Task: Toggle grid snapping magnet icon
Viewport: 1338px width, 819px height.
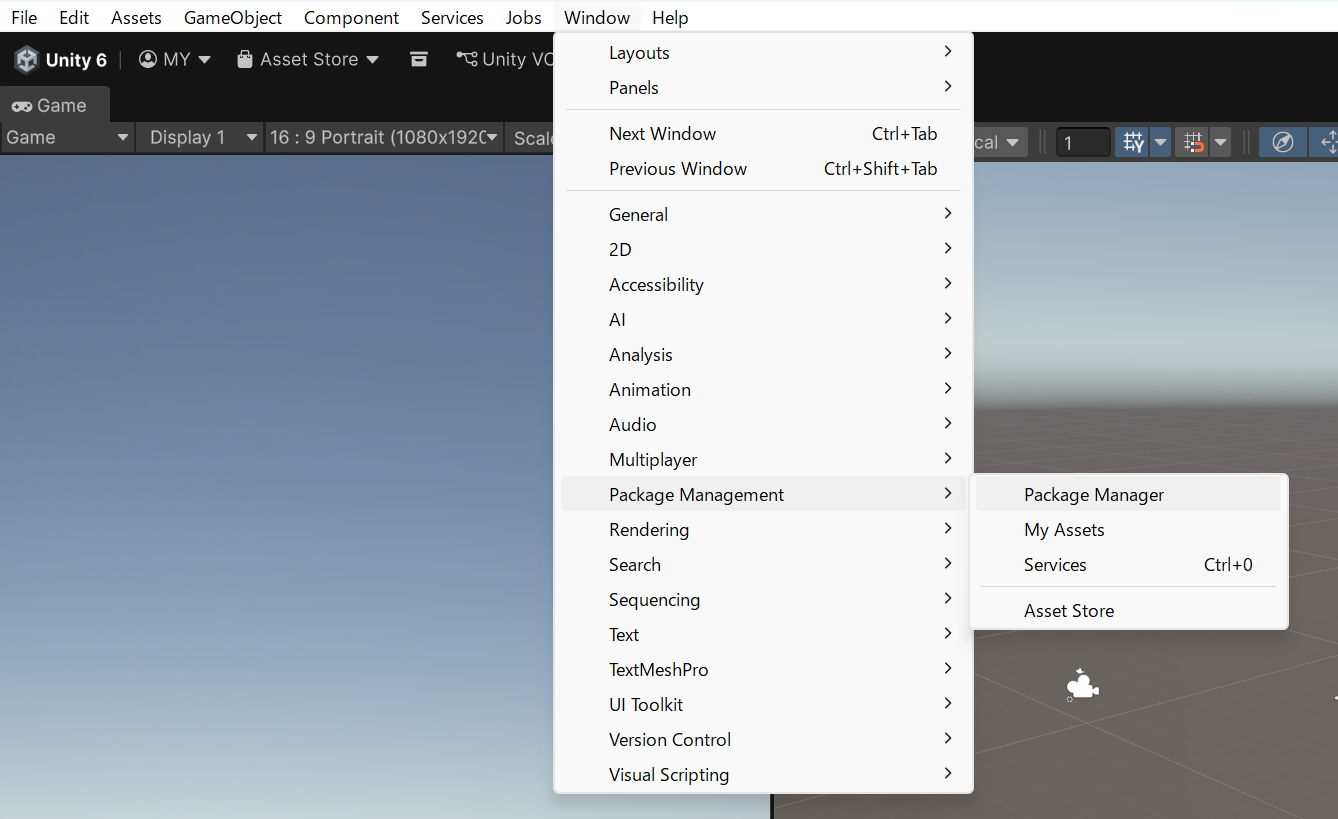Action: pyautogui.click(x=1193, y=142)
